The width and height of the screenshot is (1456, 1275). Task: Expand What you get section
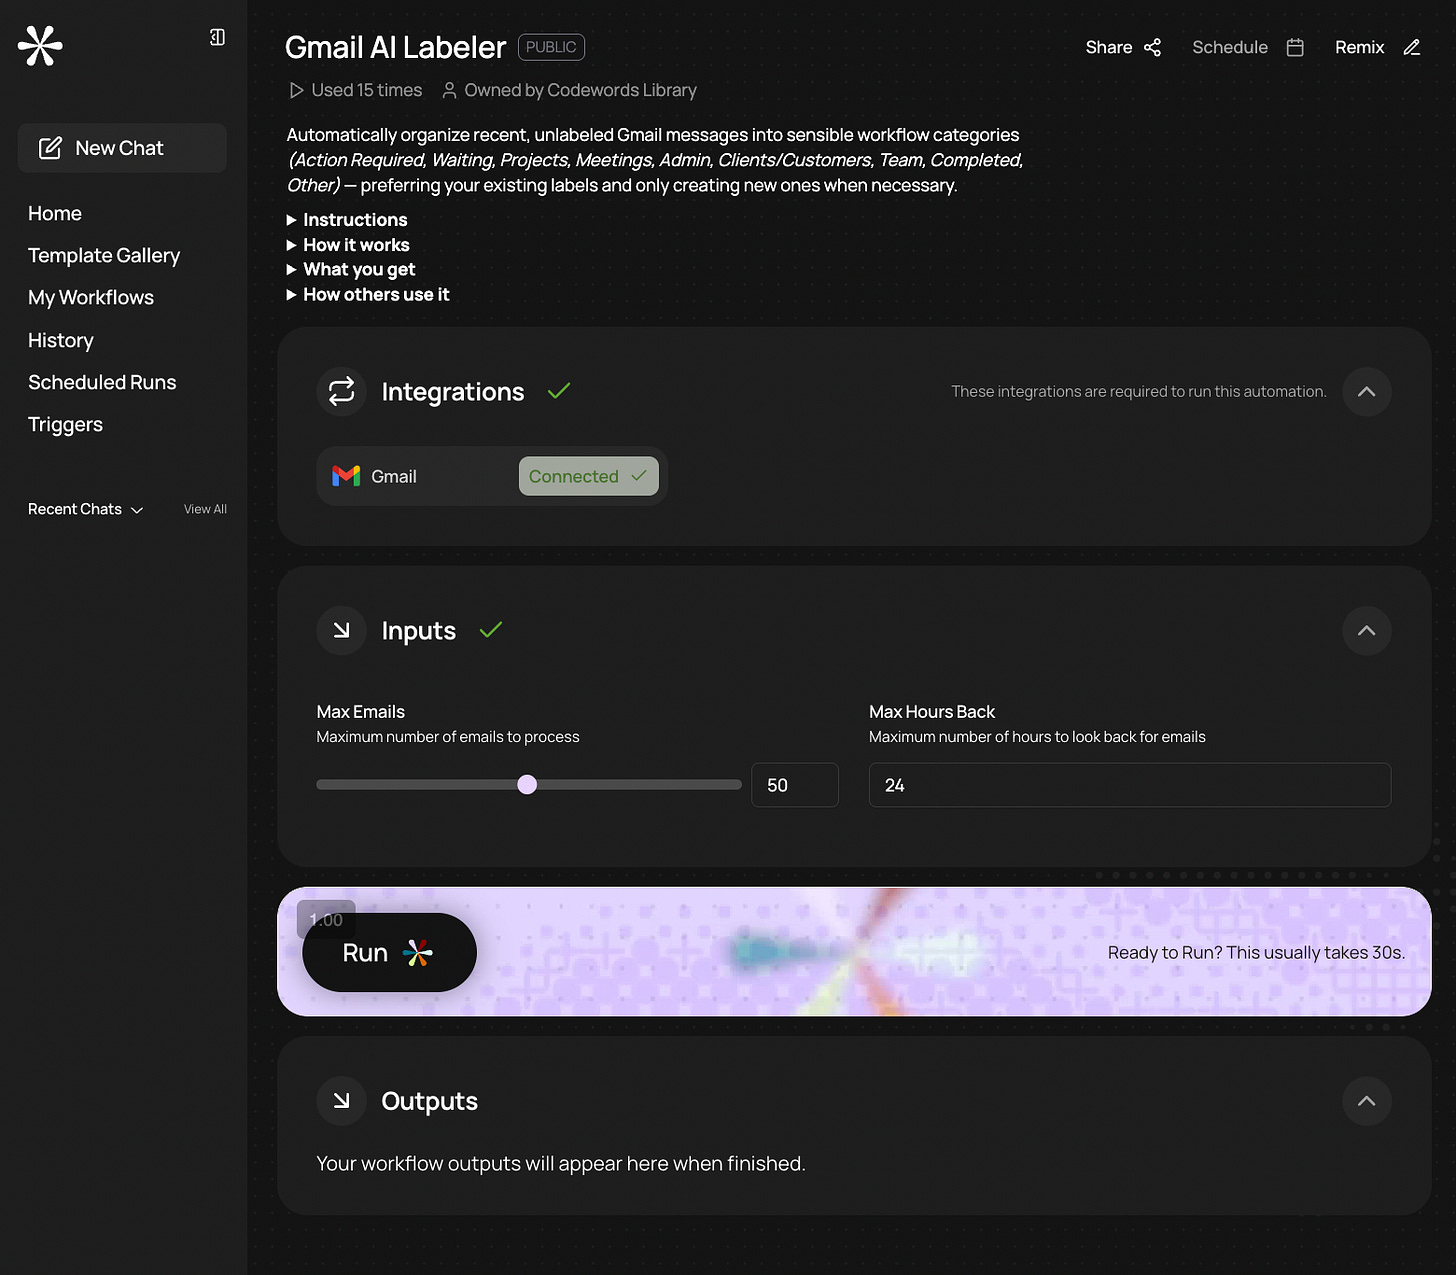[x=350, y=269]
